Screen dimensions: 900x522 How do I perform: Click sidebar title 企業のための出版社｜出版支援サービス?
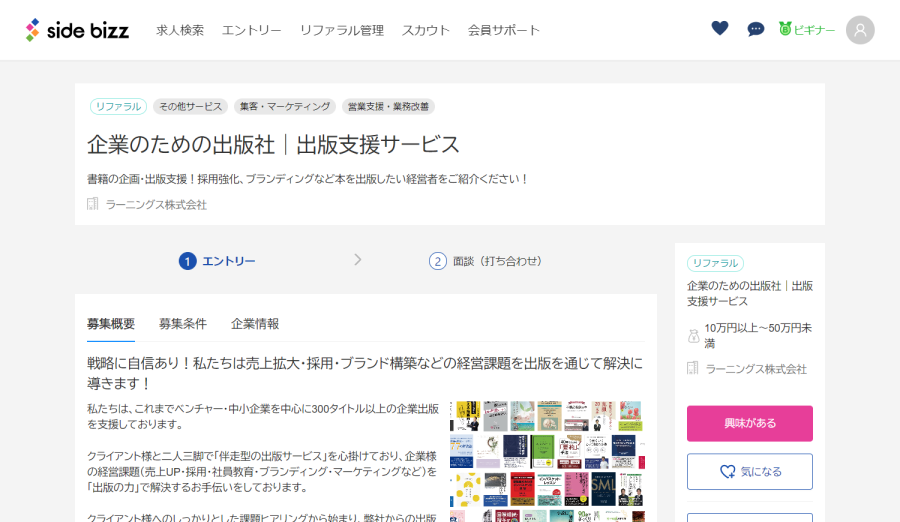(750, 293)
